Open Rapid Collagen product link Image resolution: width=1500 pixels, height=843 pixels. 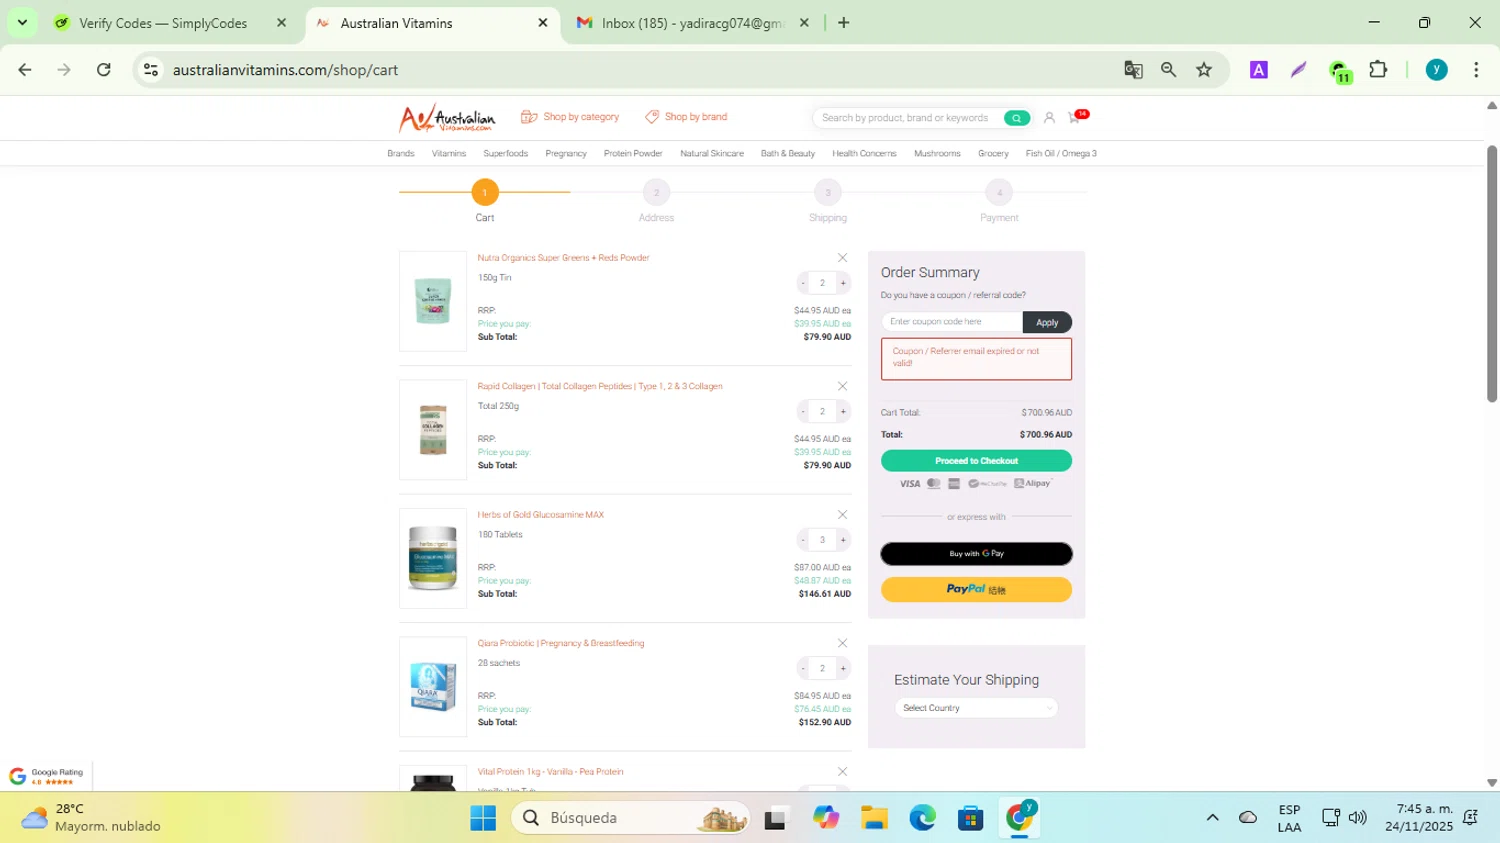[x=600, y=386]
